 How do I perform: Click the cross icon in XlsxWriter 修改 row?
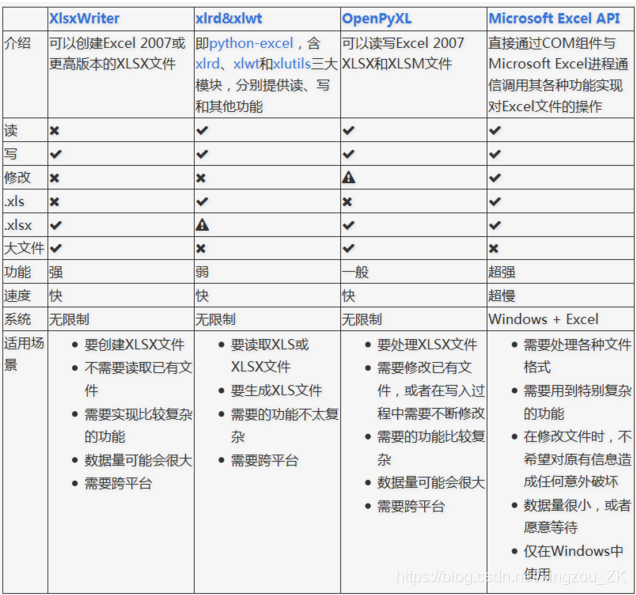click(54, 178)
